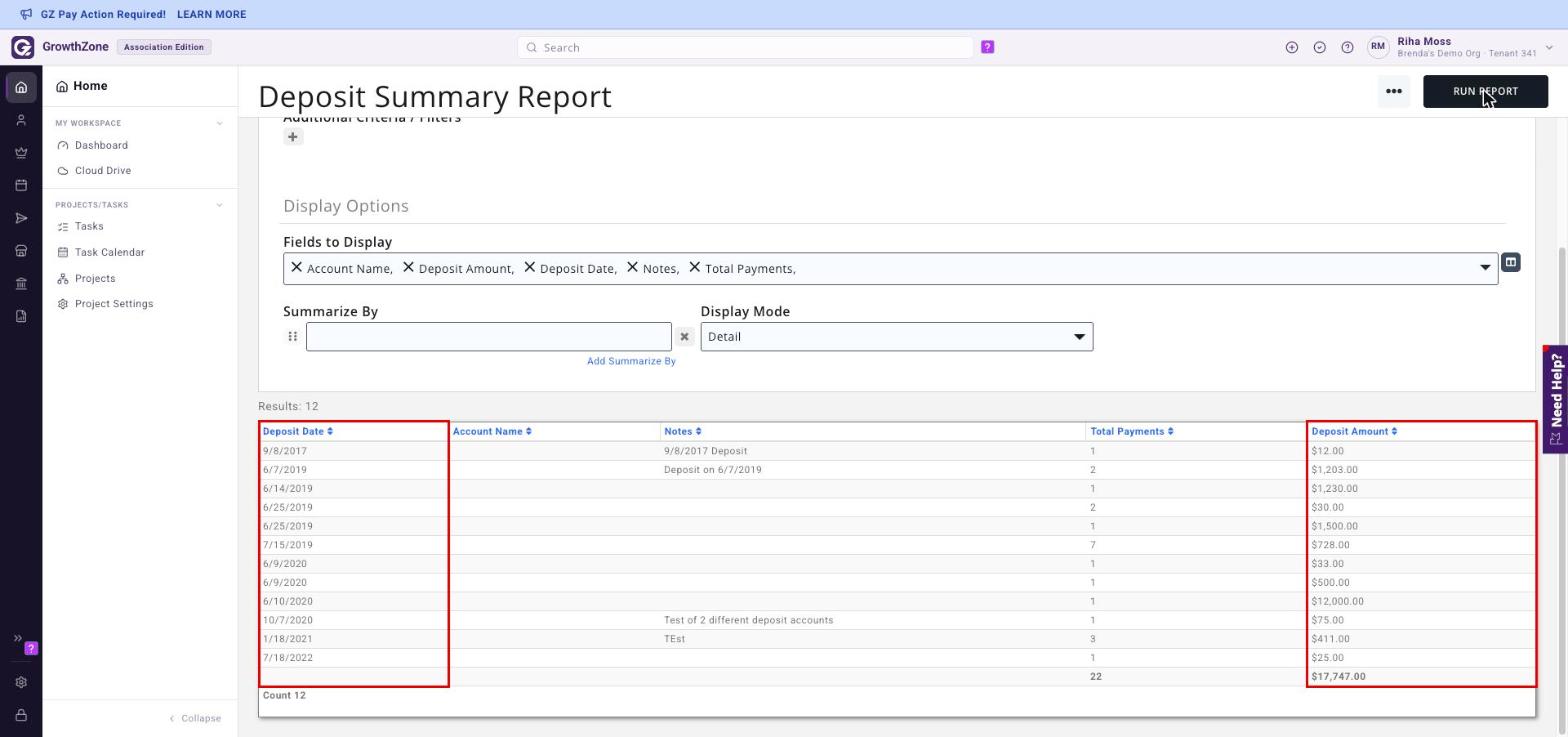
Task: Collapse the Projects/Tasks section
Action: 220,205
